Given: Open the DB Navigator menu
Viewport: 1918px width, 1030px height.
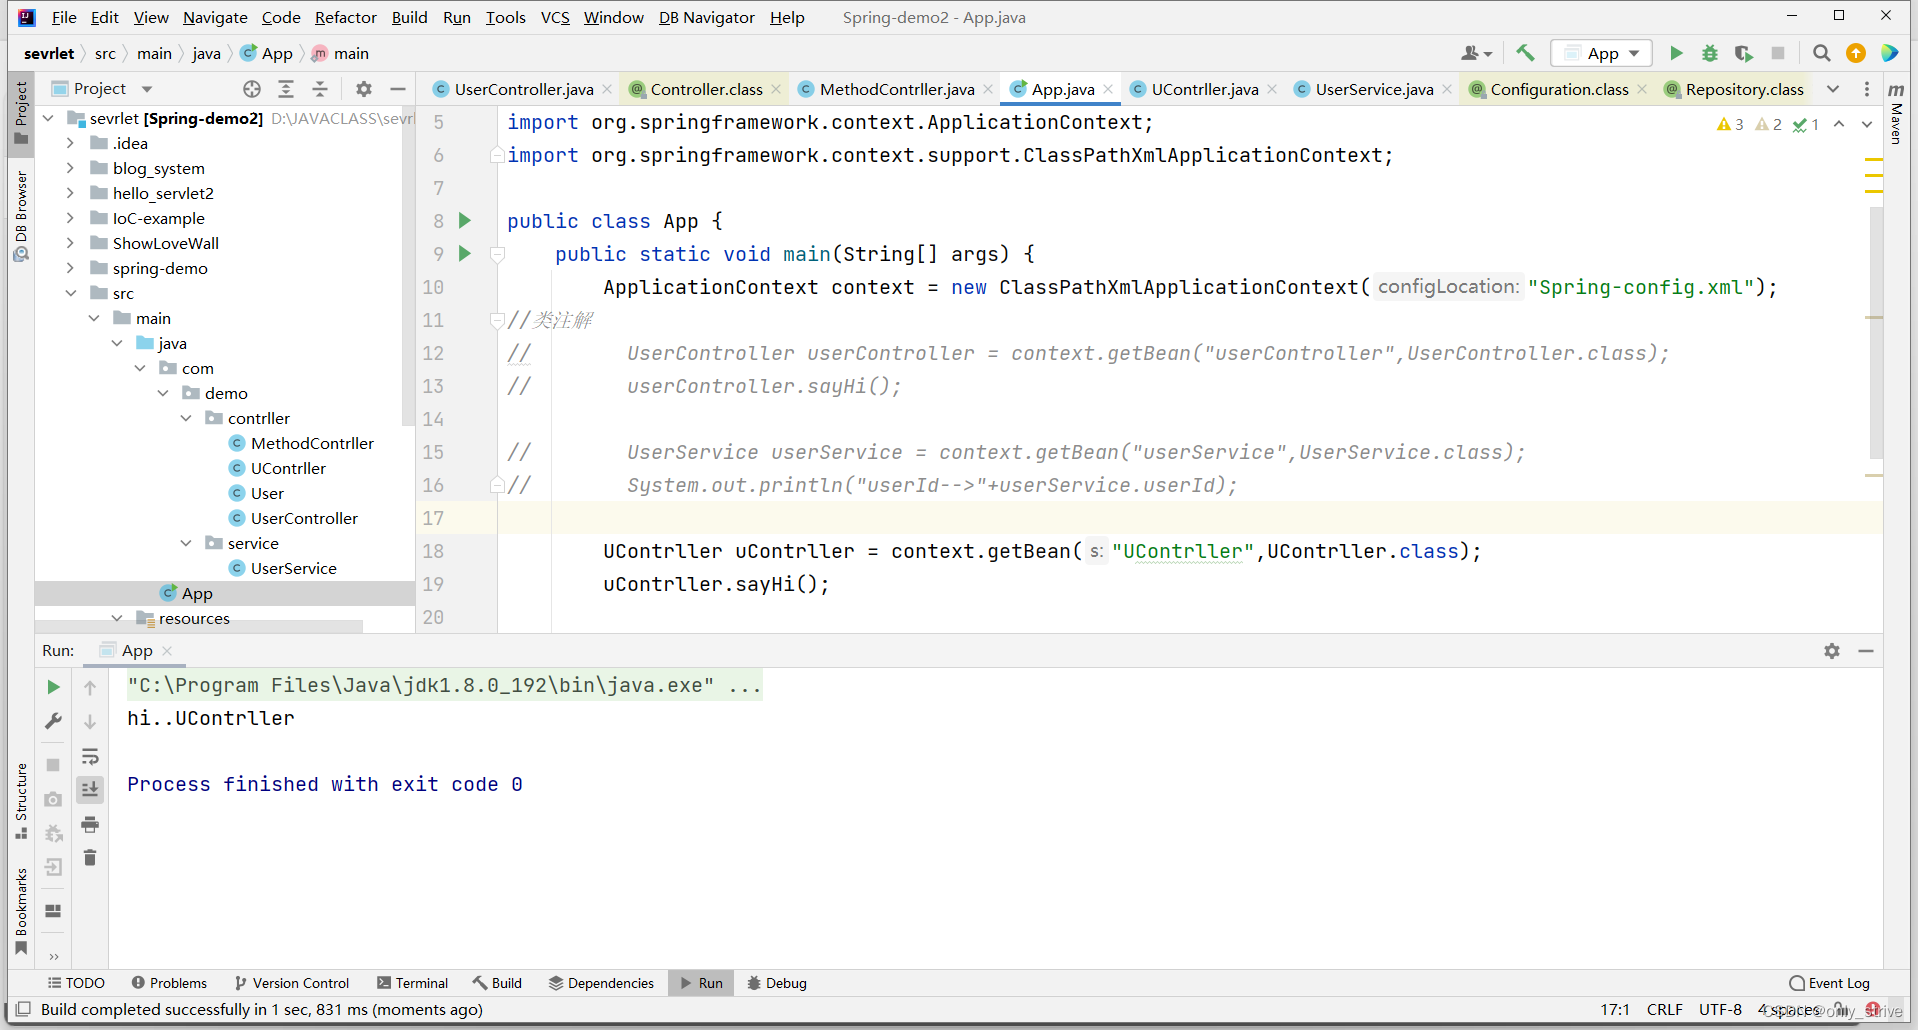Looking at the screenshot, I should click(x=707, y=17).
